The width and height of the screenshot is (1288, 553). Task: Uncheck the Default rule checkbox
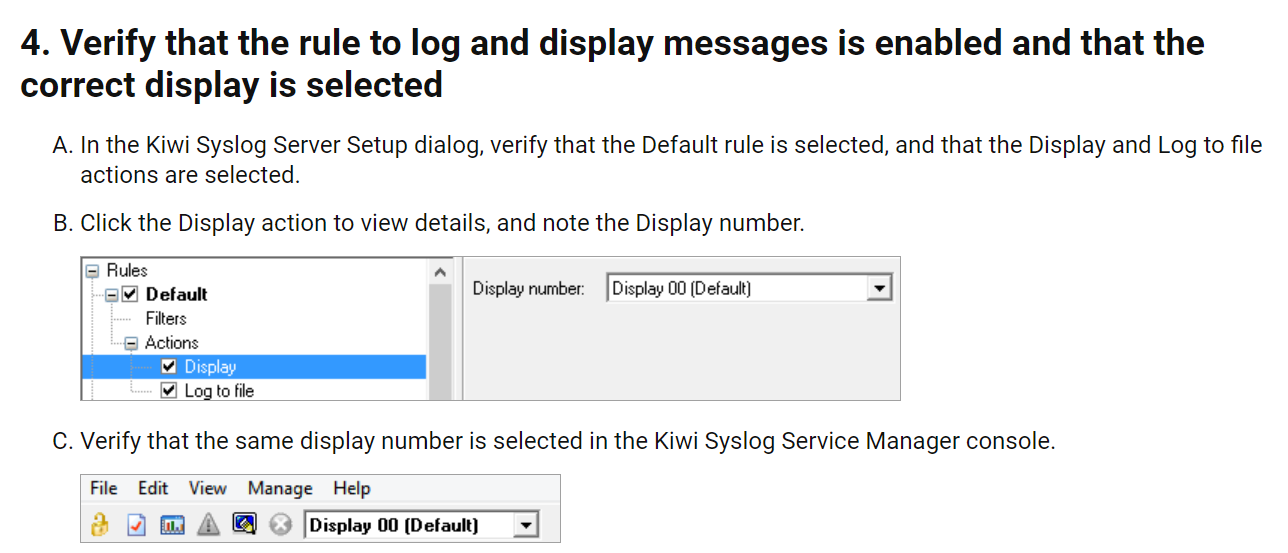pyautogui.click(x=130, y=294)
